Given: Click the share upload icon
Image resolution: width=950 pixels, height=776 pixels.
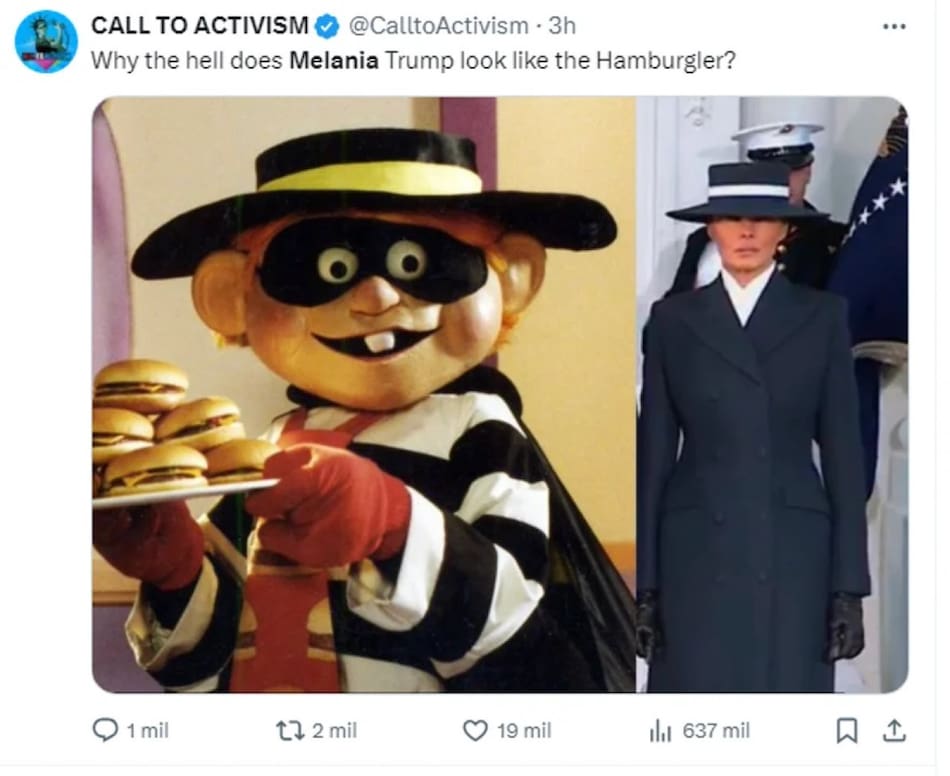Looking at the screenshot, I should point(894,731).
